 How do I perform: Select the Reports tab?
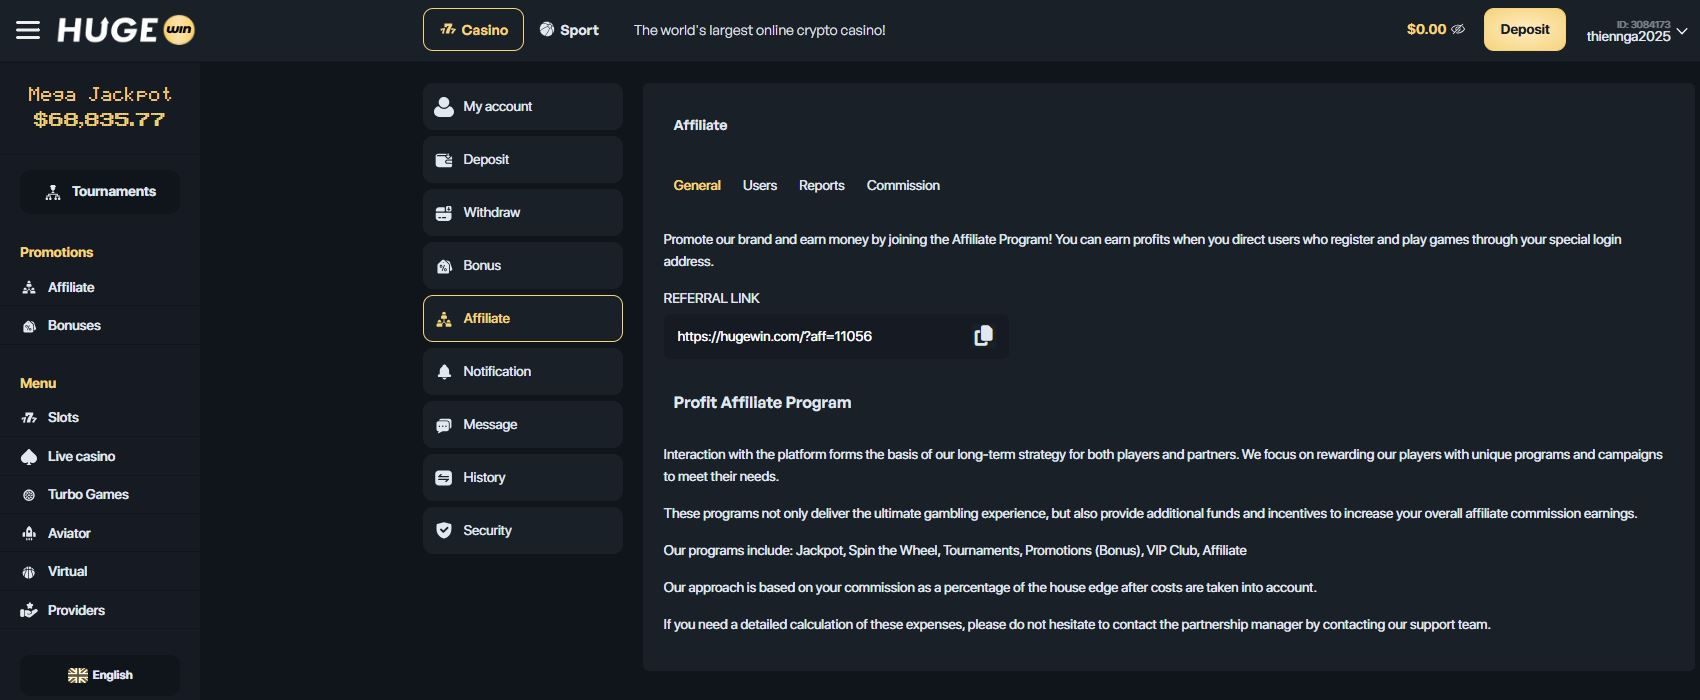pos(821,185)
